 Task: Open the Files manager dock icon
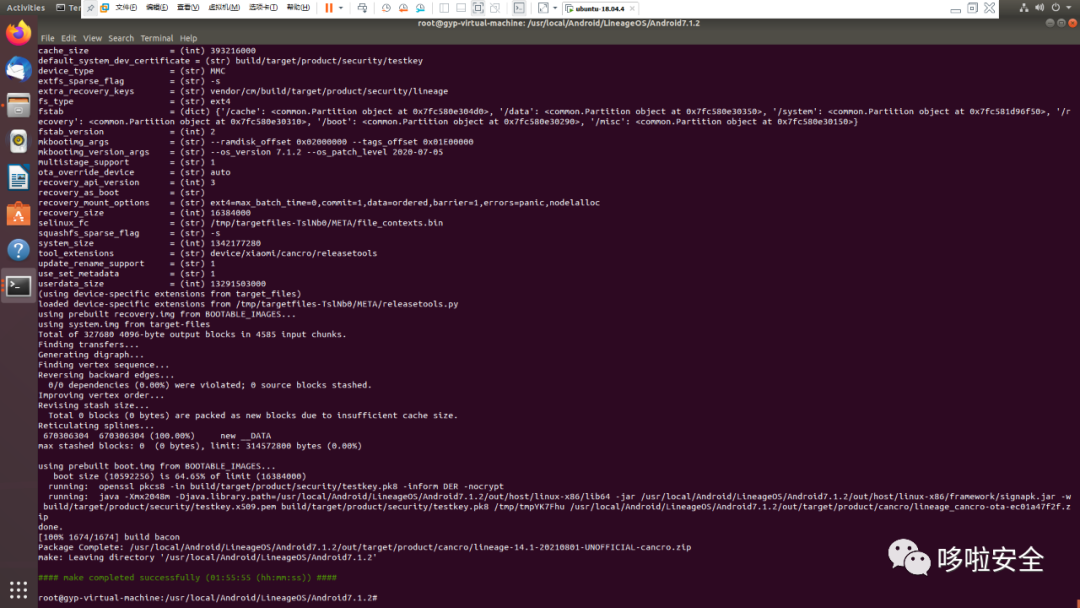[x=19, y=105]
